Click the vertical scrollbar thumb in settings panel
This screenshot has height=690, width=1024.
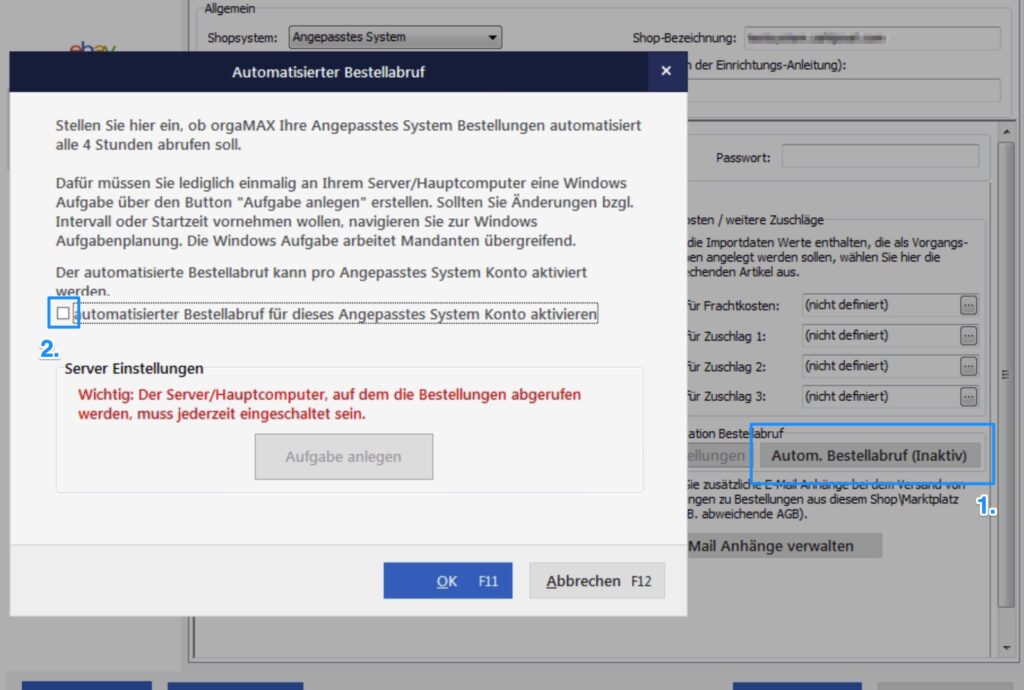1006,375
